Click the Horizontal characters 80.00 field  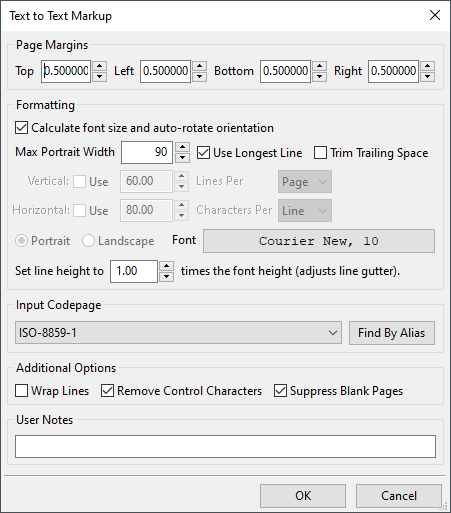(146, 211)
